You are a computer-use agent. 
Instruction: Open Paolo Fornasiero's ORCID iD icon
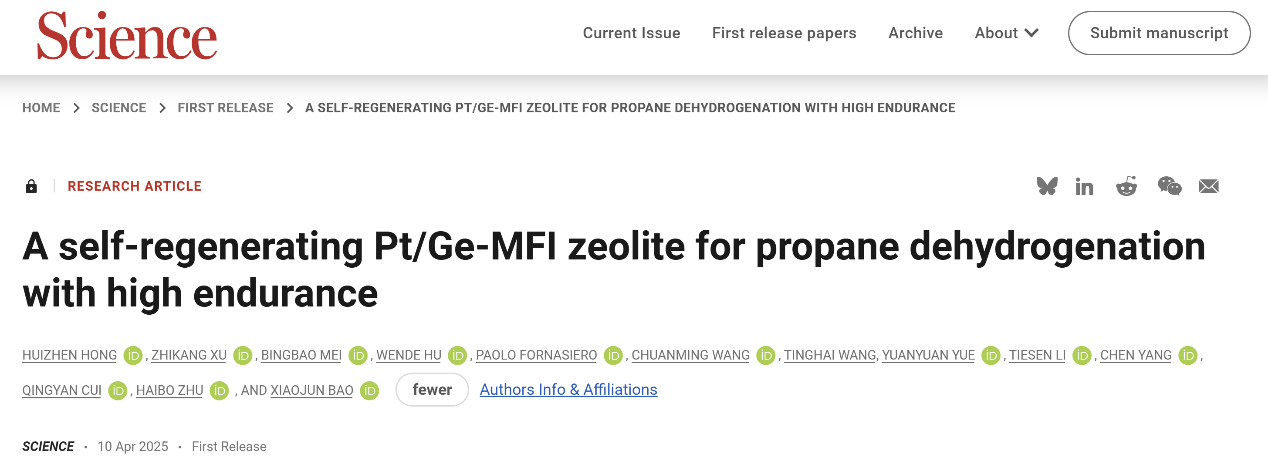613,355
